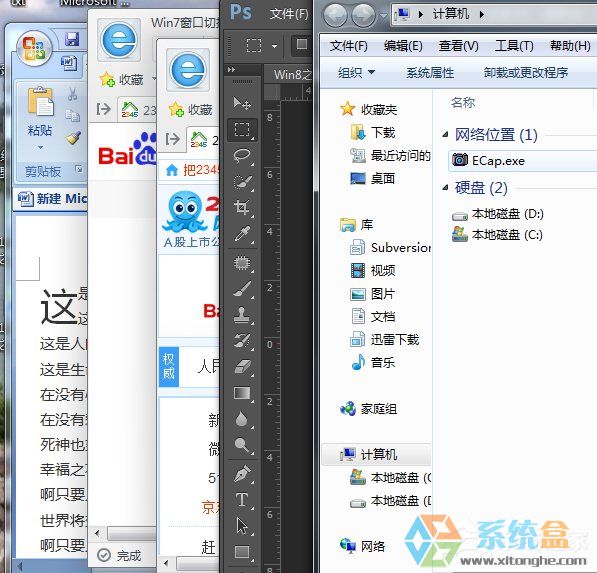Click the explorer Back navigation button
597x573 pixels.
coord(335,15)
